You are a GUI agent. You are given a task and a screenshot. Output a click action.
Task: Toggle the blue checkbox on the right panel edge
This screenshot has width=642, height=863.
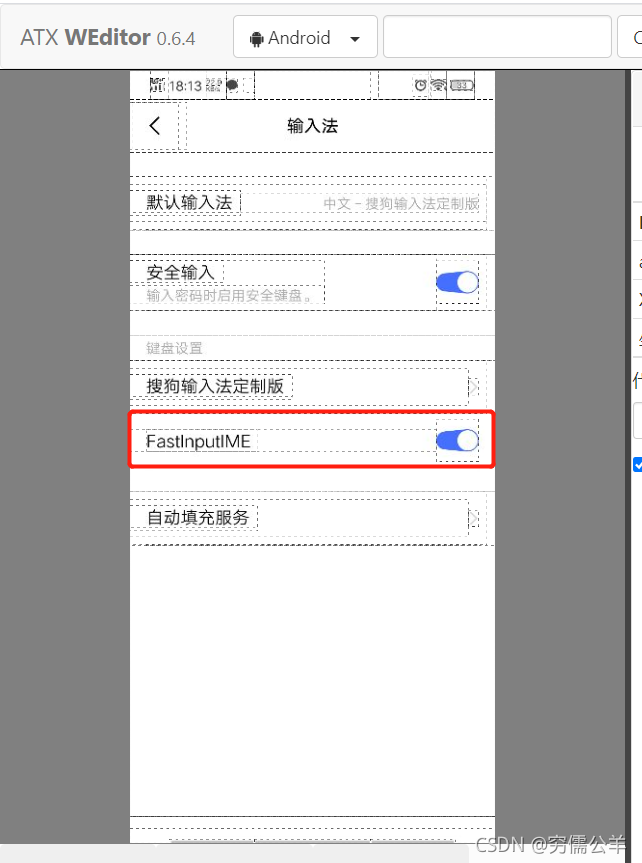point(638,465)
